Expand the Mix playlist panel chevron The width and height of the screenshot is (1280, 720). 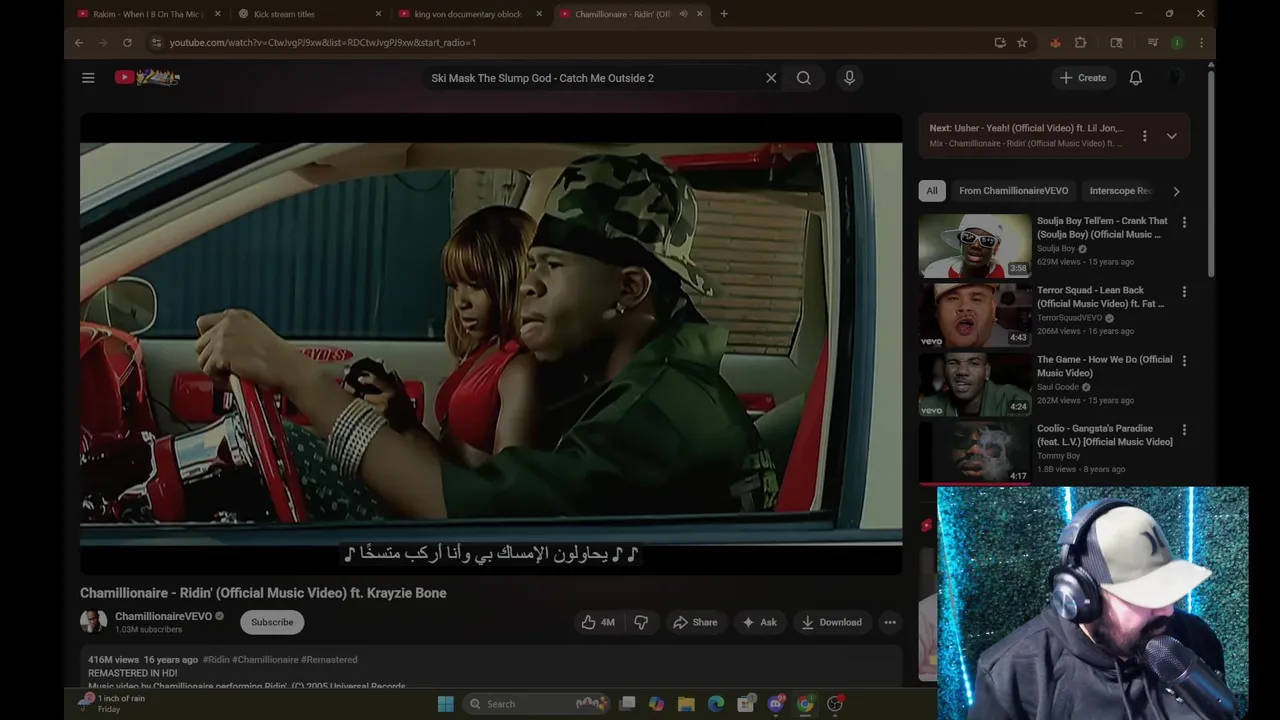(1171, 136)
